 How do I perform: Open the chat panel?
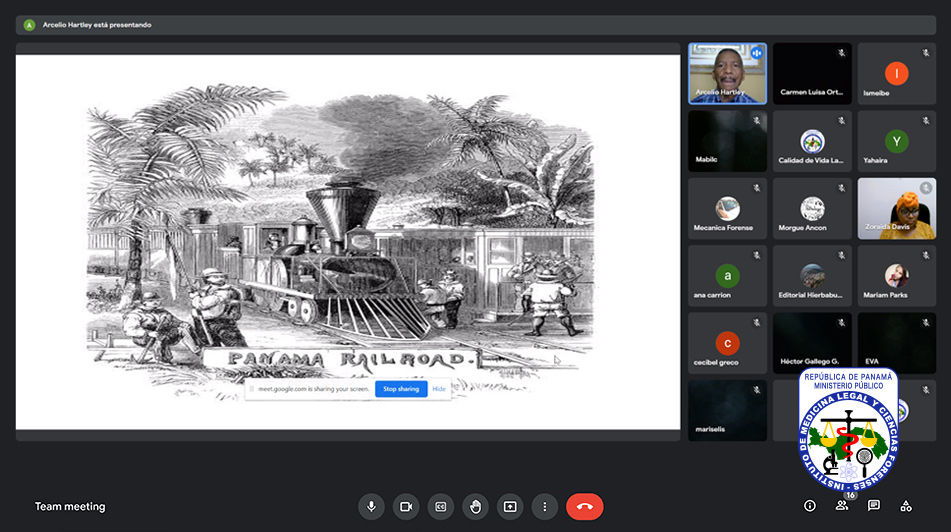874,506
